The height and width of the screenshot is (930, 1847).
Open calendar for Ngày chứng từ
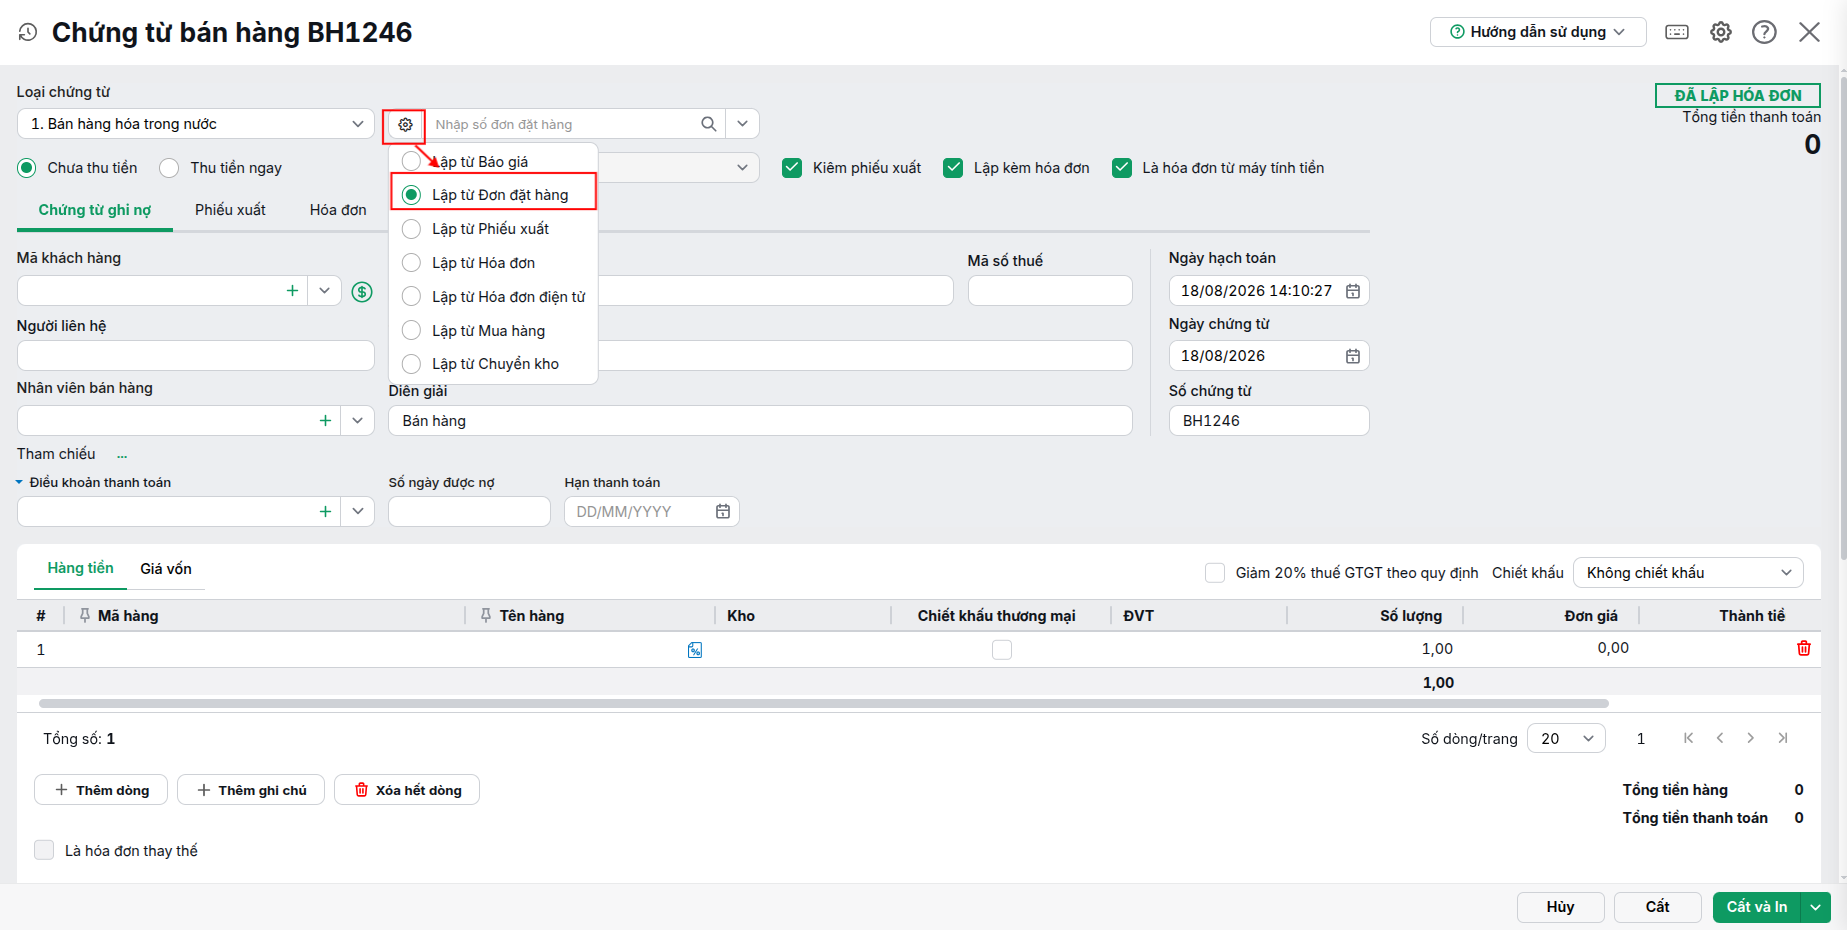coord(1353,356)
